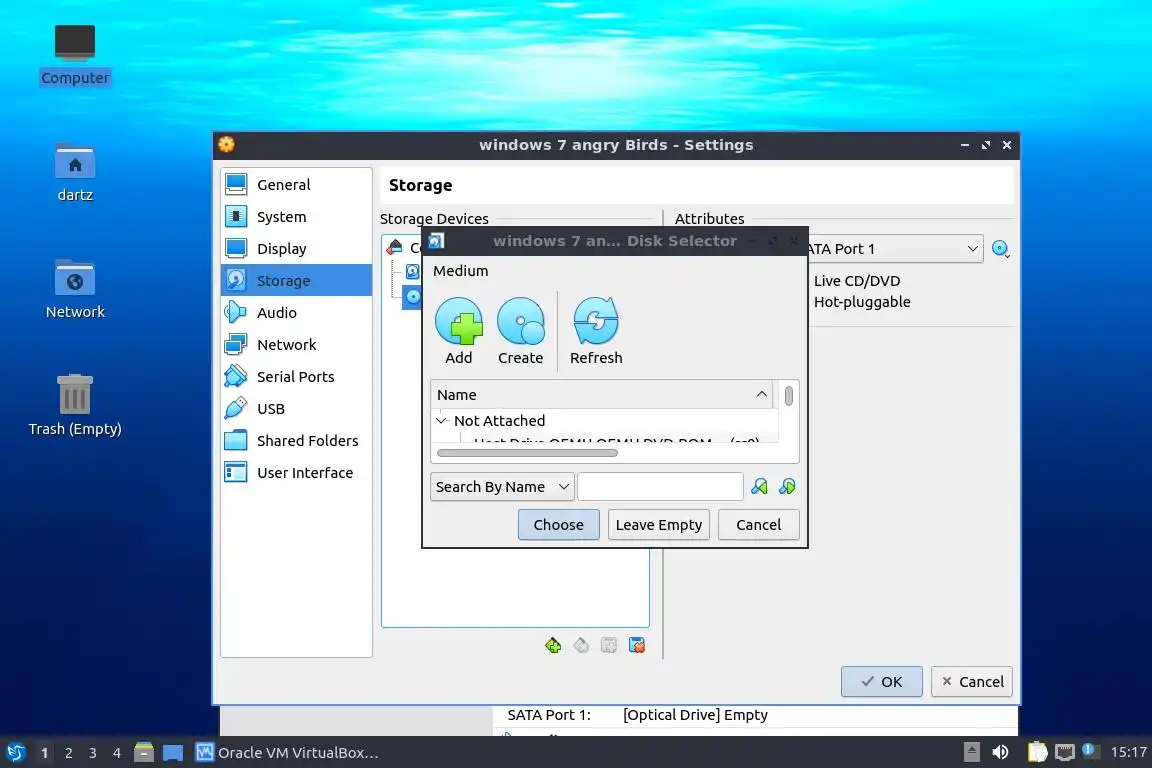Click the Remove Attachment icon below storage tree
The width and height of the screenshot is (1152, 768).
637,645
